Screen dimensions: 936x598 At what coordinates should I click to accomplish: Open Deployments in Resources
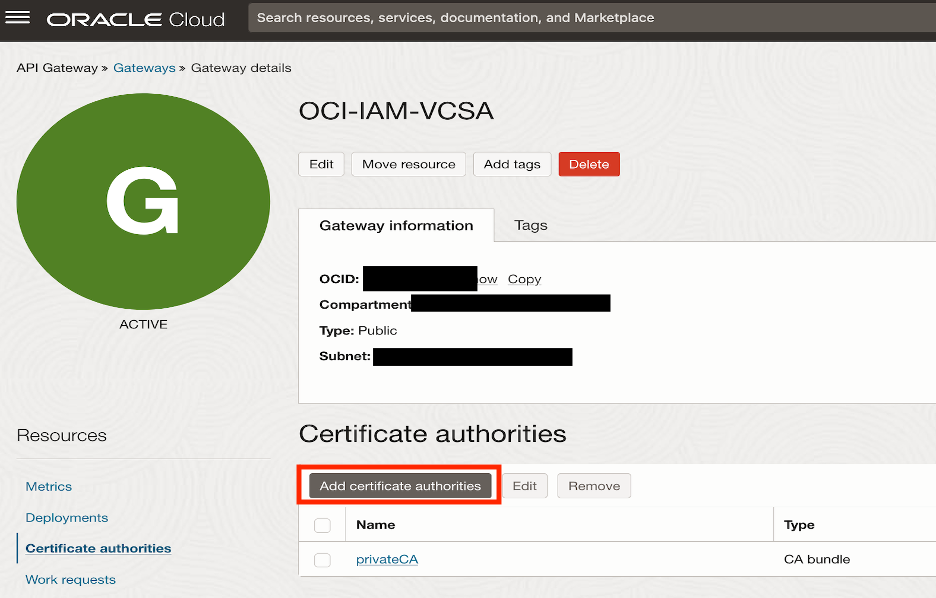(x=67, y=517)
